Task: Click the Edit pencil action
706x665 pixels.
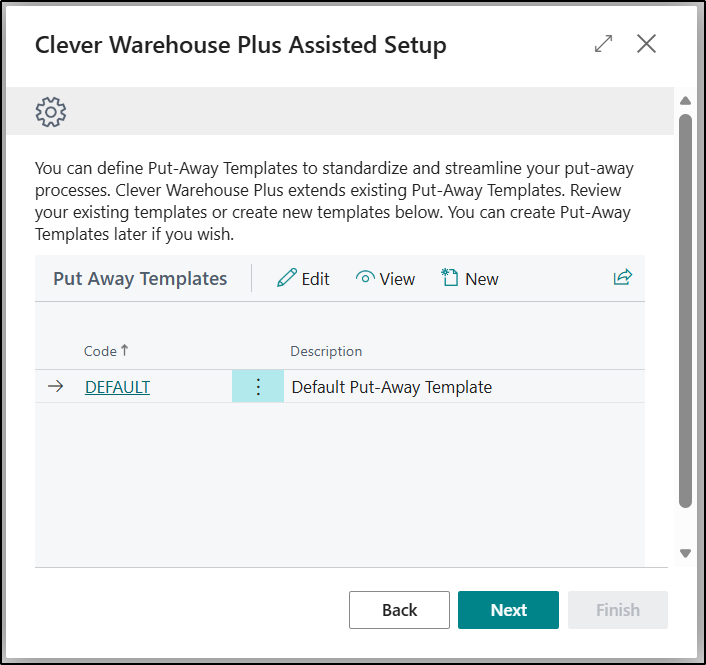Action: pyautogui.click(x=303, y=279)
